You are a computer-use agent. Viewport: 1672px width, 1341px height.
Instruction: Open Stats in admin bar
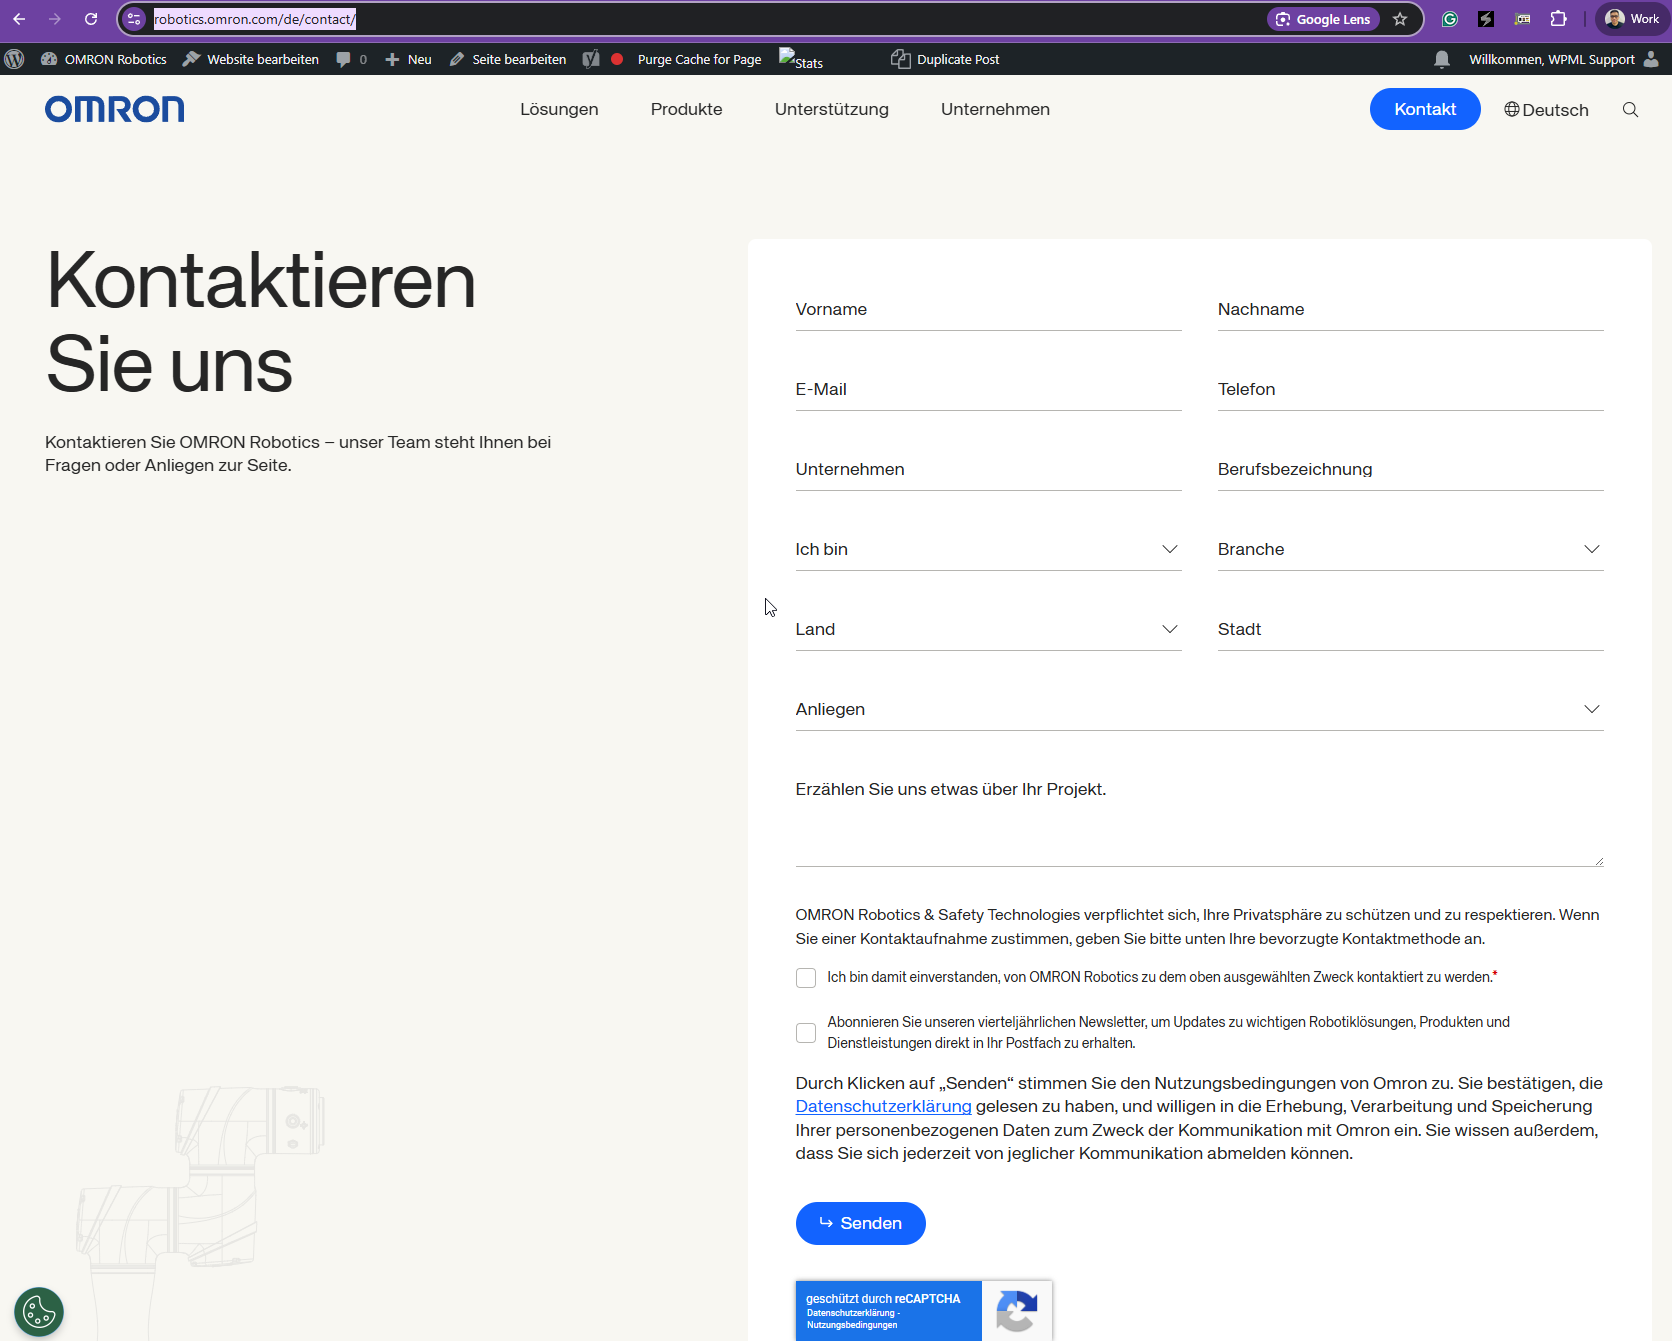tap(801, 59)
